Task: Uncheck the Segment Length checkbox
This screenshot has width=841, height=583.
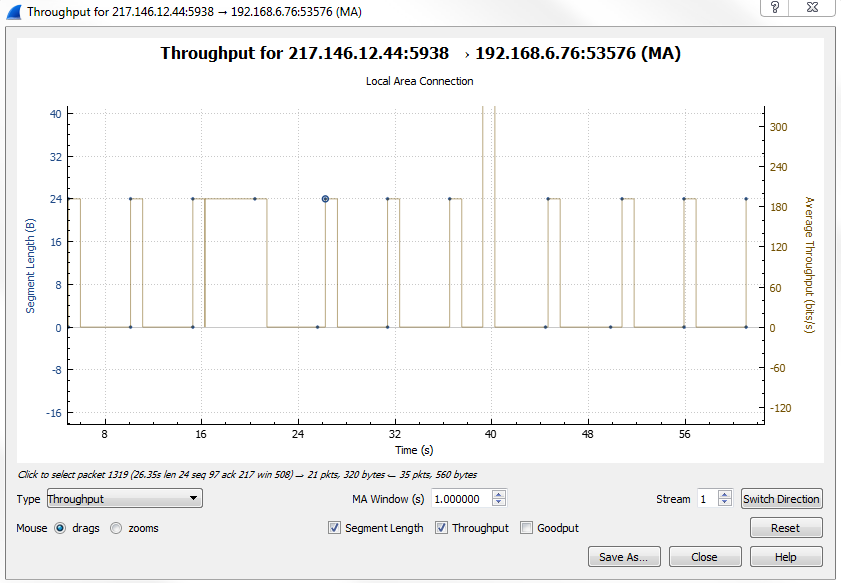Action: click(334, 528)
